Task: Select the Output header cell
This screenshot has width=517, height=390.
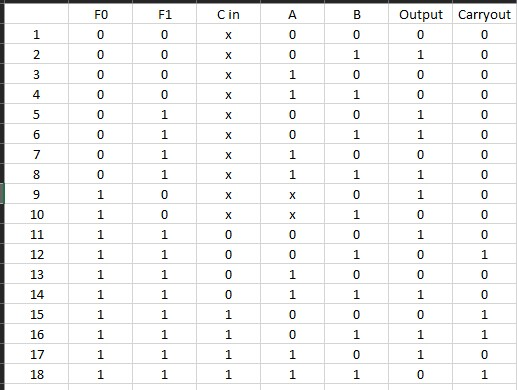Action: click(x=420, y=14)
